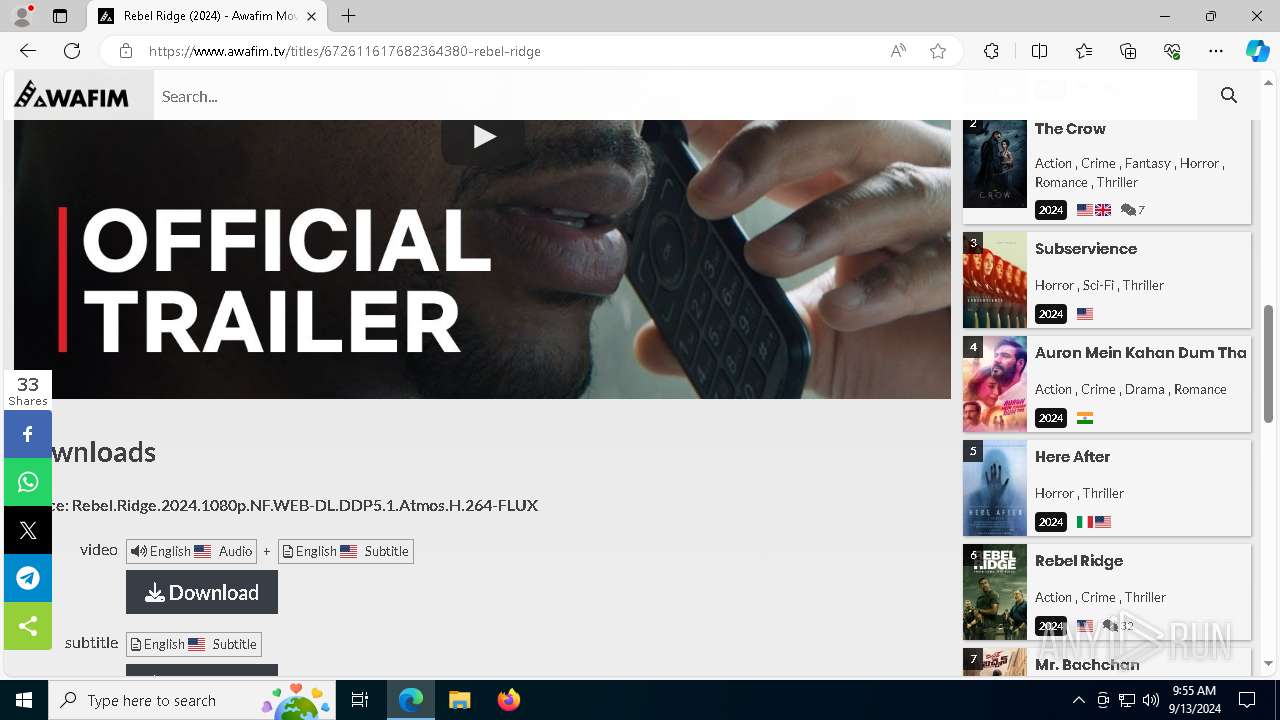Share on X (Twitter)
Image resolution: width=1280 pixels, height=720 pixels.
click(28, 530)
